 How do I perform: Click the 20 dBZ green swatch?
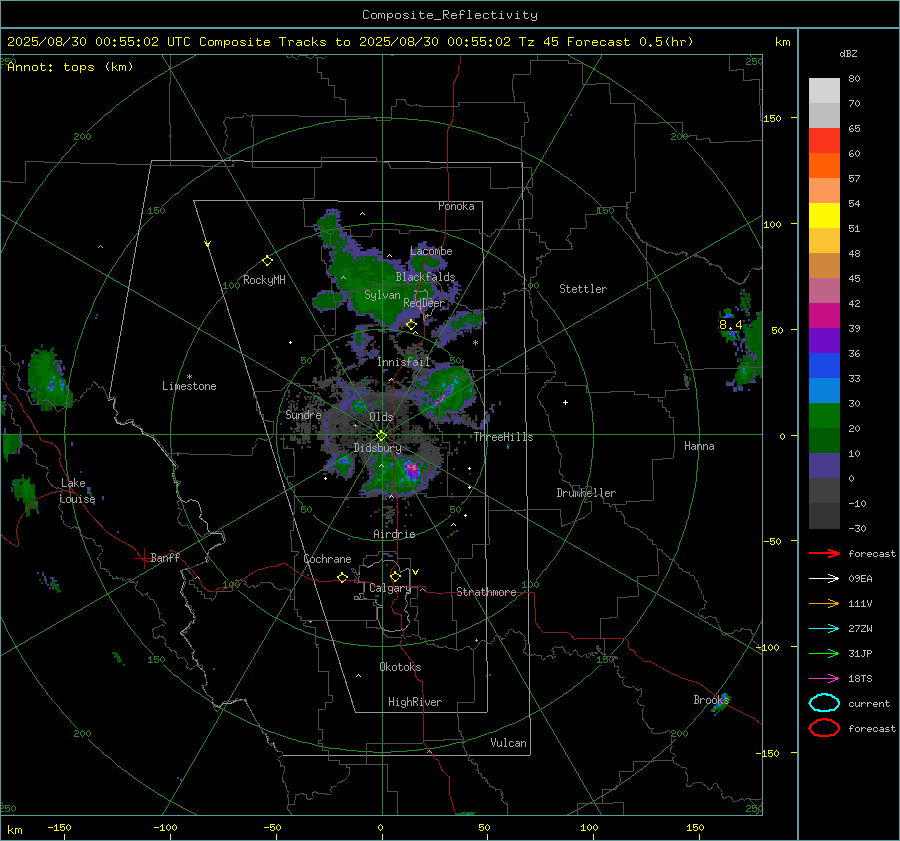[824, 415]
